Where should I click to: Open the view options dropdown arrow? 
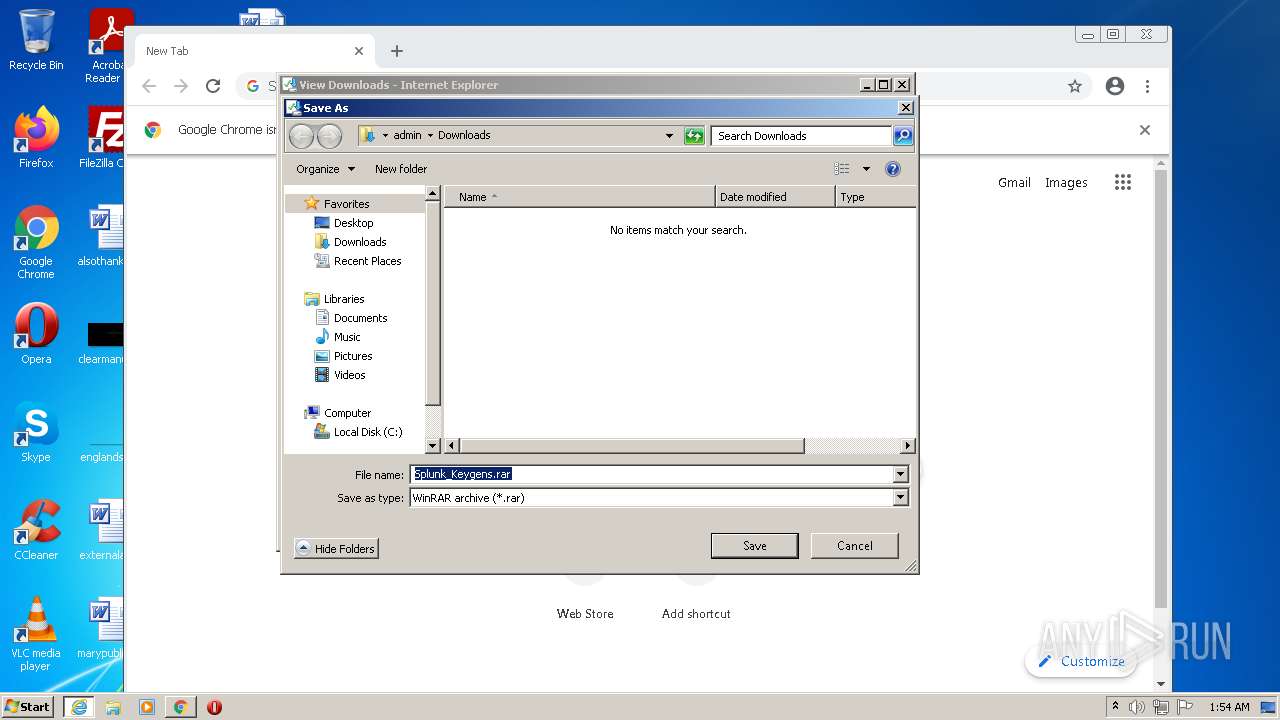(x=866, y=169)
